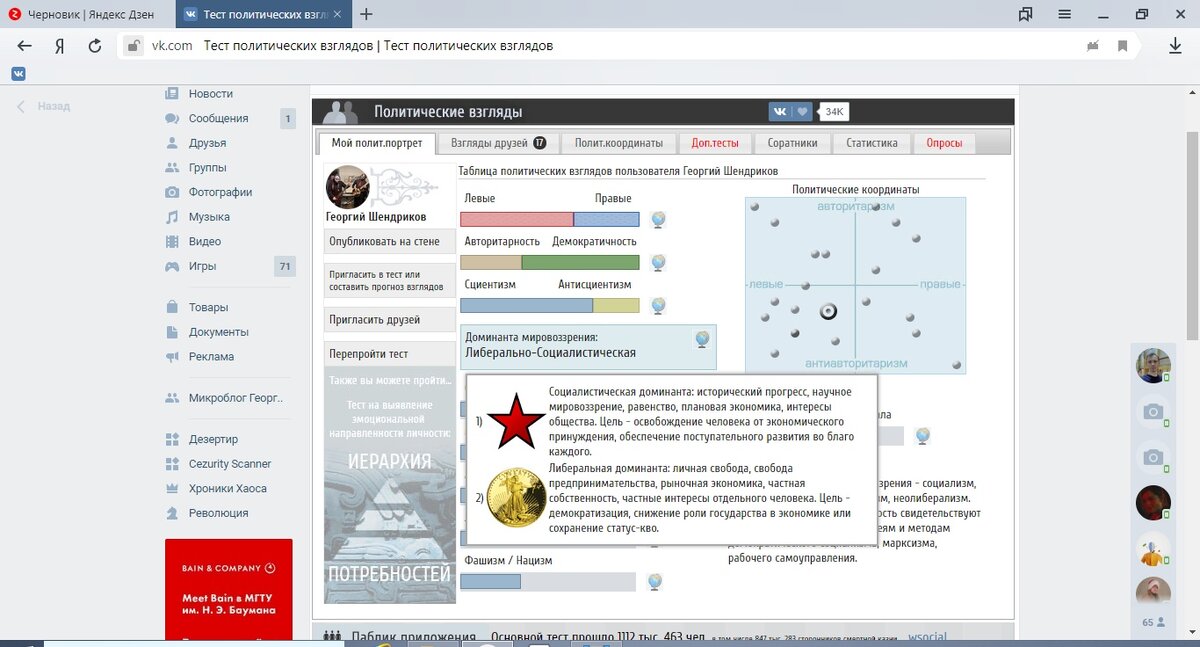Click the VK like button with heart
This screenshot has width=1200, height=647.
(792, 112)
